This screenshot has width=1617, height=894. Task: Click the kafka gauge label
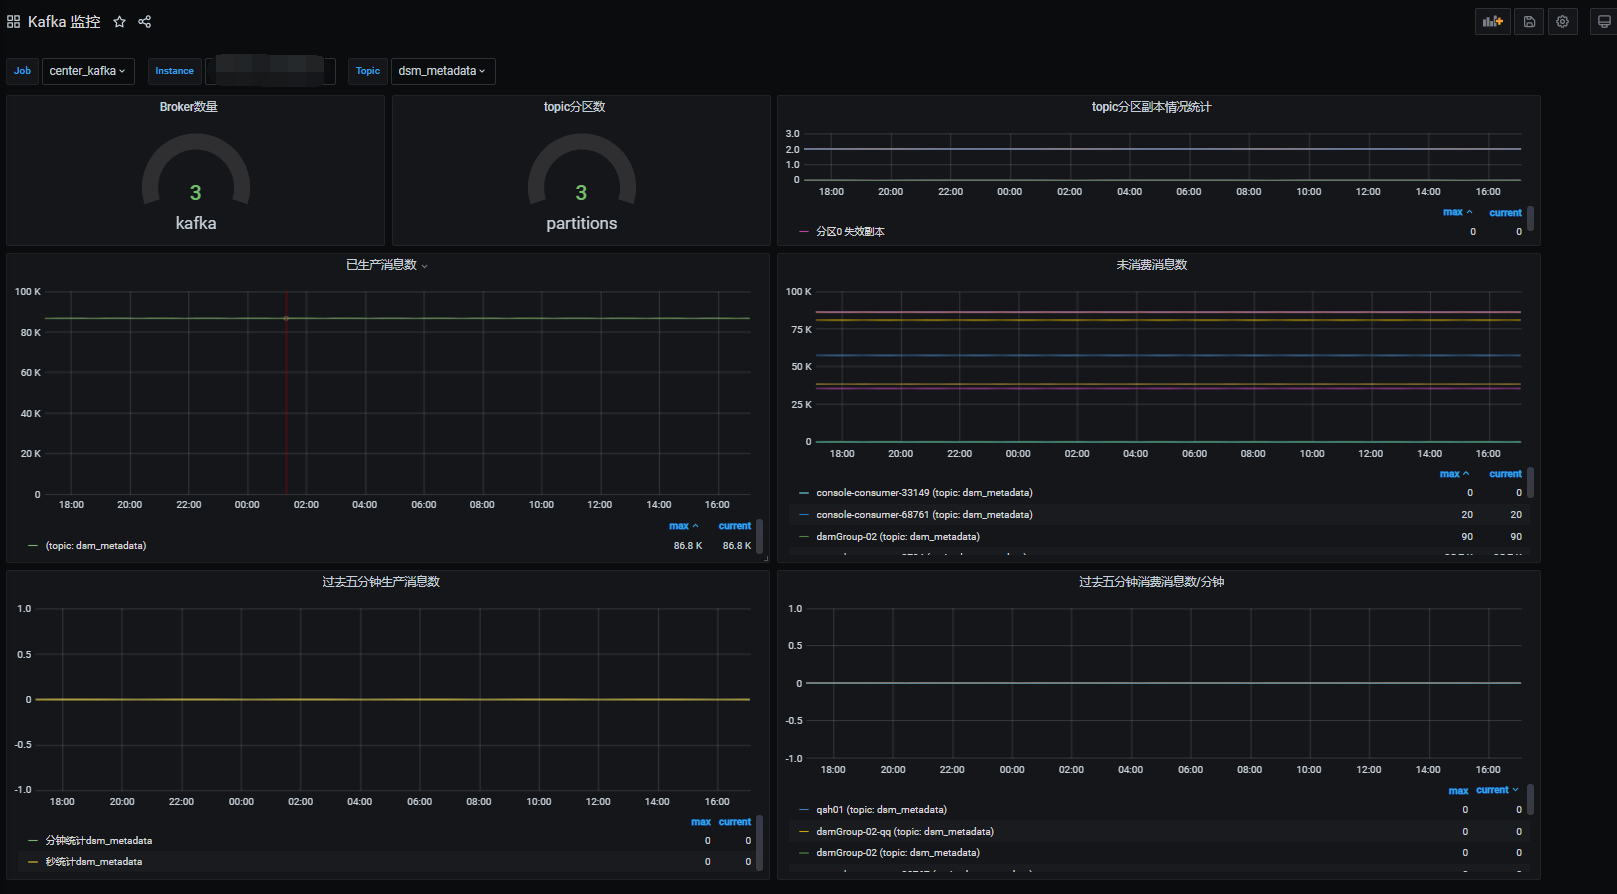pyautogui.click(x=196, y=223)
